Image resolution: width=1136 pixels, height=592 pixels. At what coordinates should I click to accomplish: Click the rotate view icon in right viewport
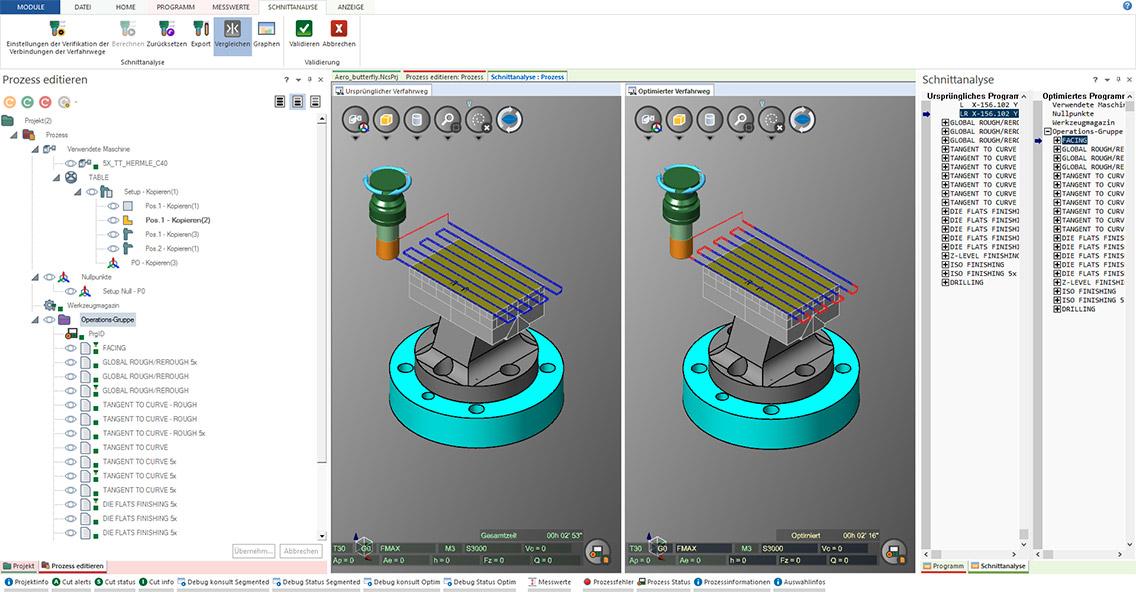pyautogui.click(x=802, y=120)
